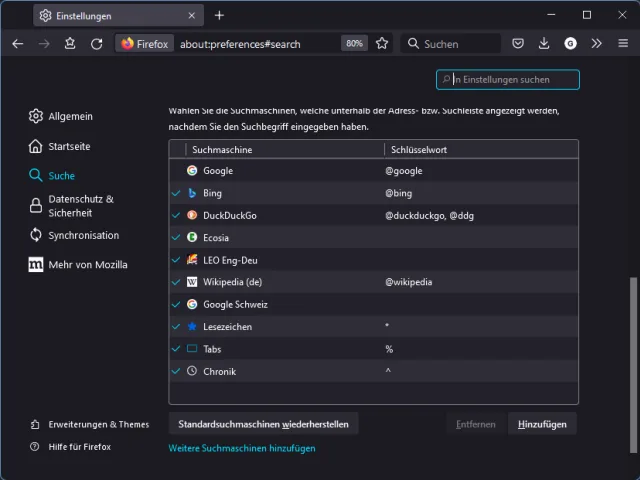The width and height of the screenshot is (640, 480).
Task: Open the Downloads panel
Action: tap(544, 43)
